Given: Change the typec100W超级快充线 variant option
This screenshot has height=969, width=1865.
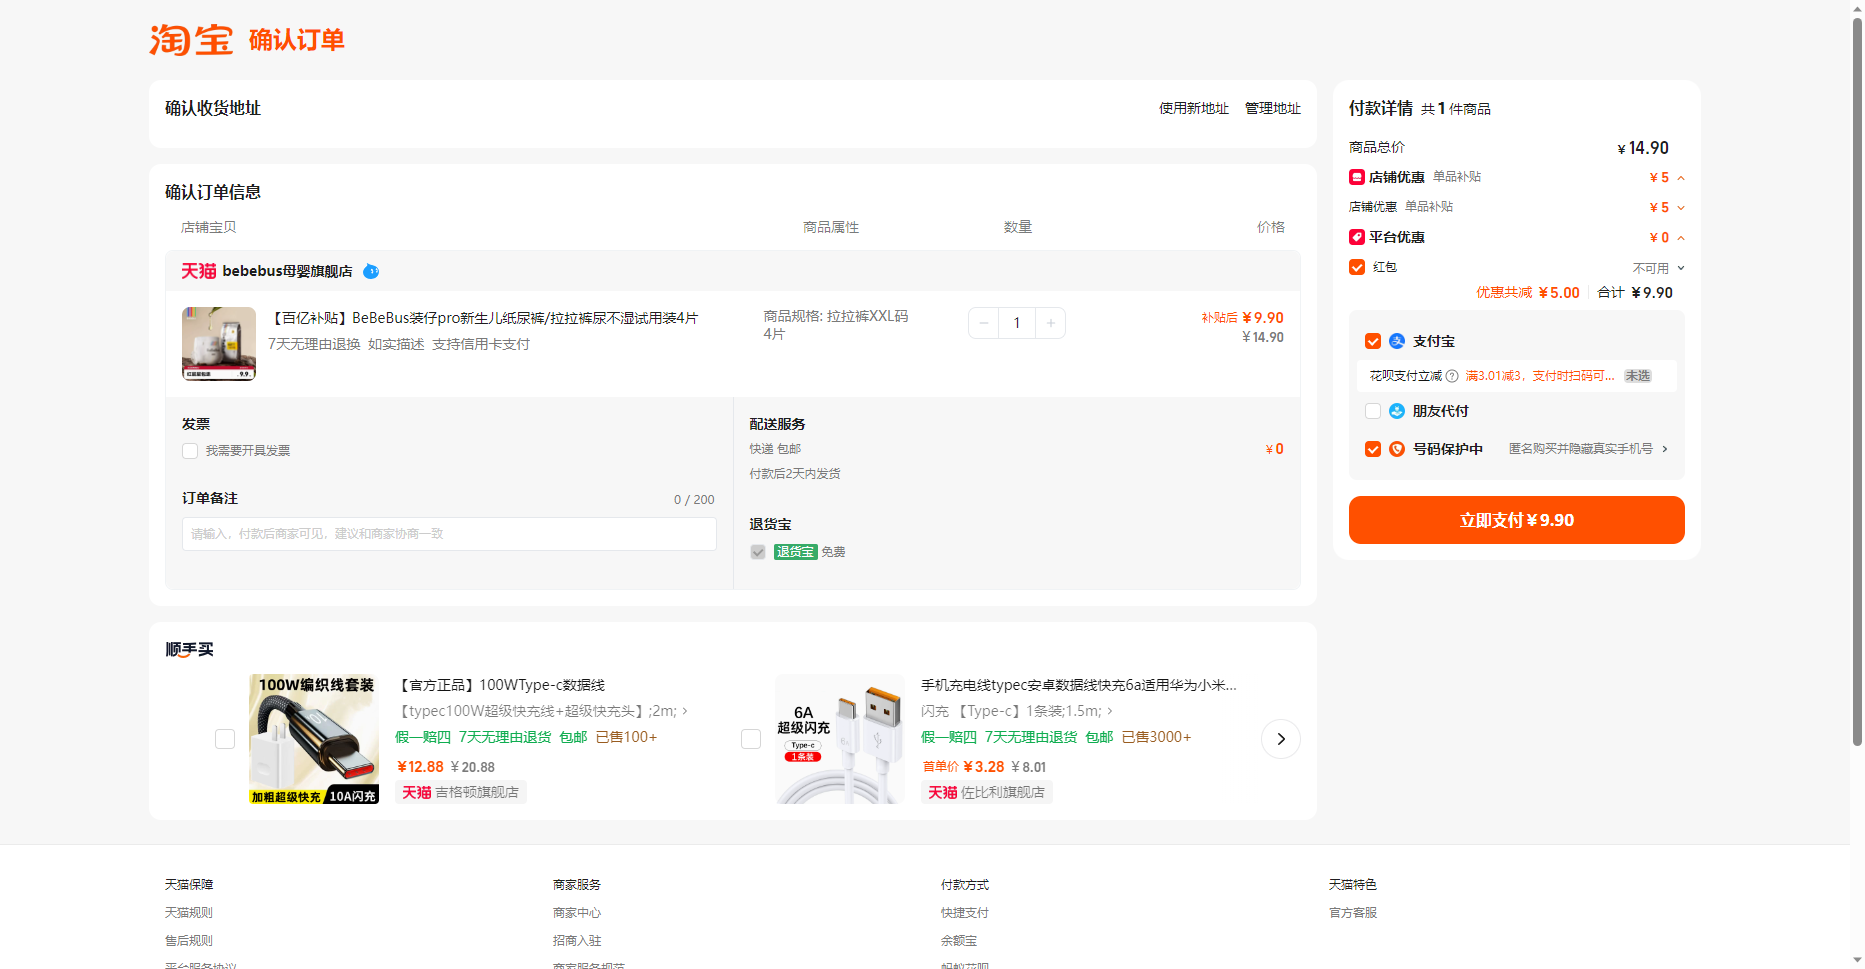Looking at the screenshot, I should click(x=544, y=711).
